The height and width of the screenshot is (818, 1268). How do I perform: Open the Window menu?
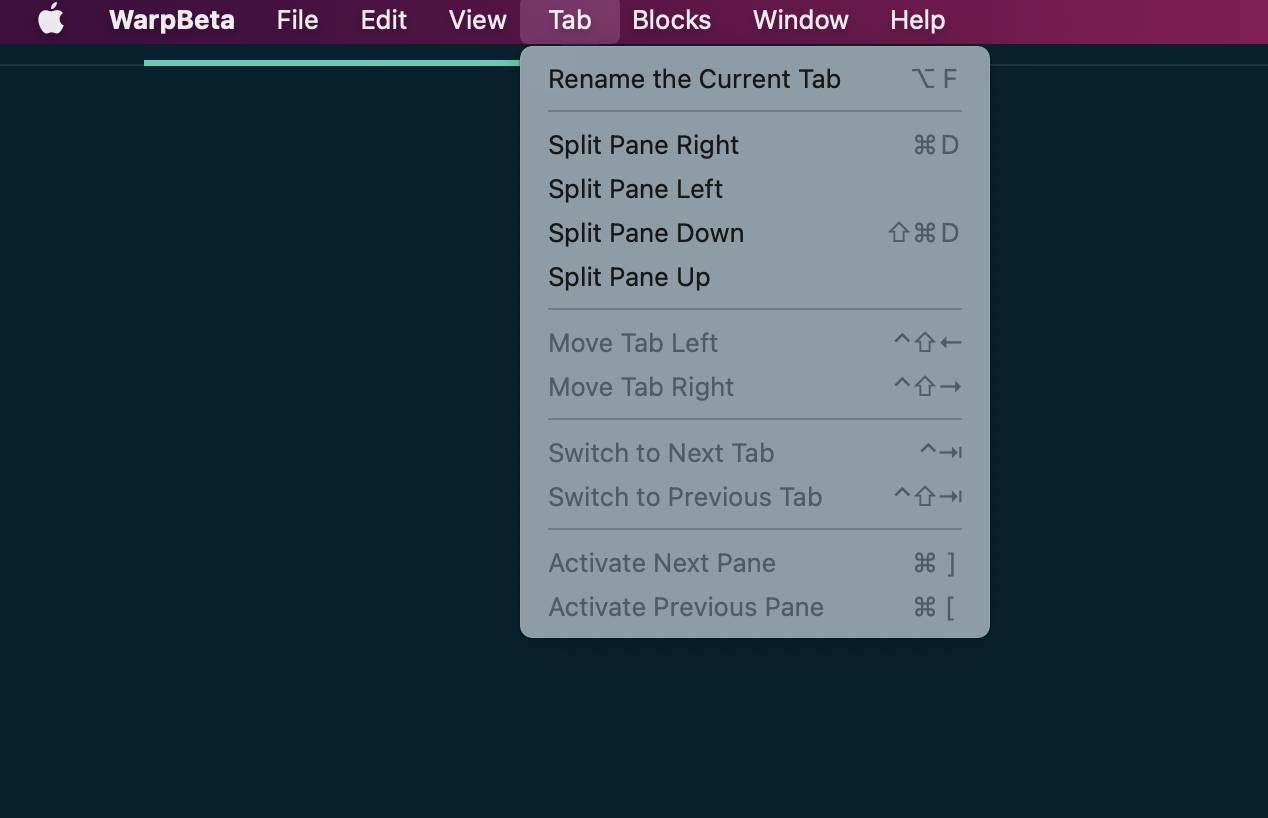[799, 20]
